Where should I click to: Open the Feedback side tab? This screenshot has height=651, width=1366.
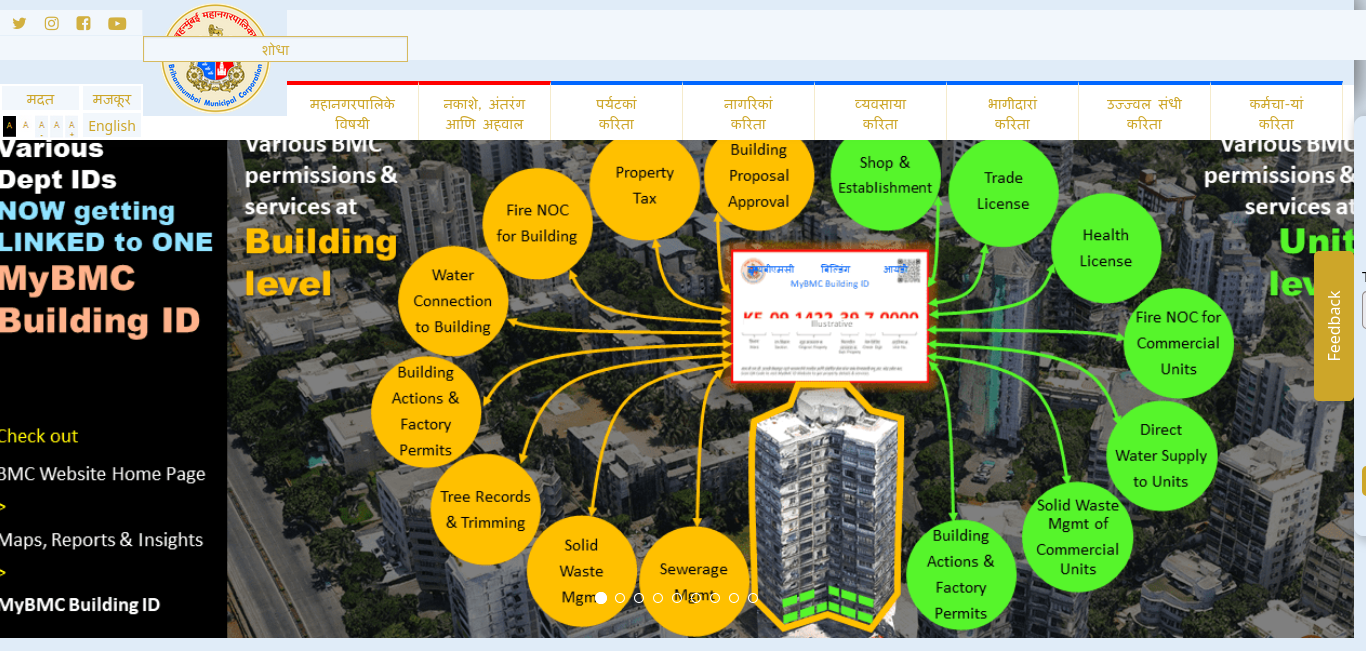[x=1333, y=326]
